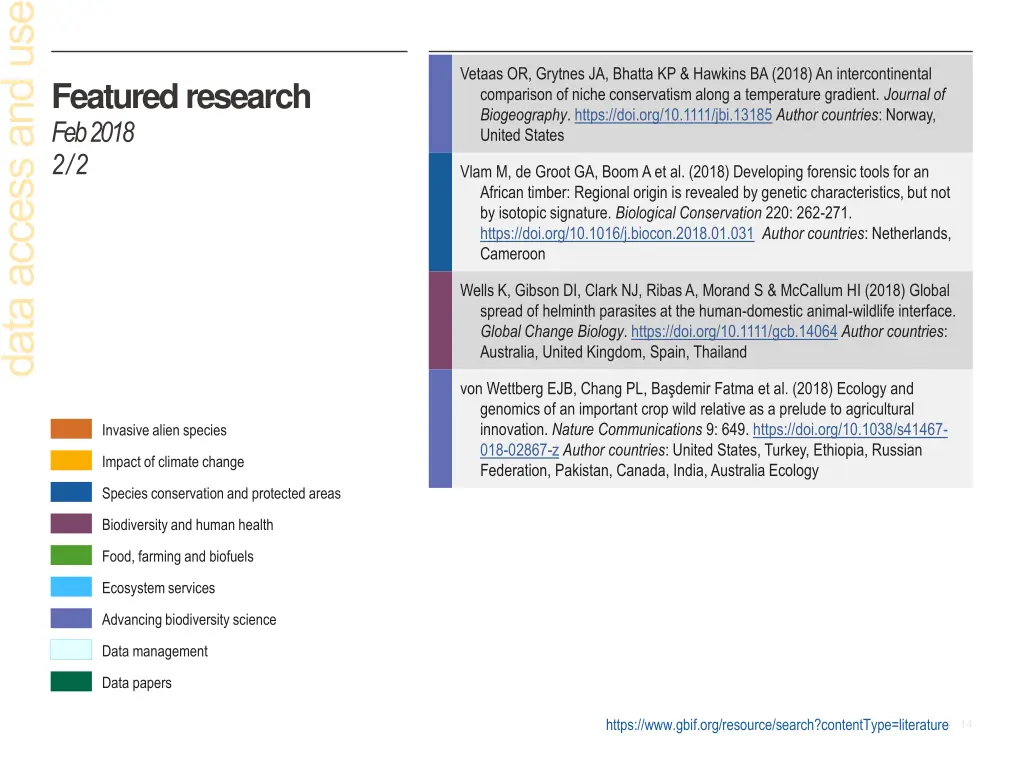Click the blue bar beside the Vlam citation

pyautogui.click(x=440, y=212)
